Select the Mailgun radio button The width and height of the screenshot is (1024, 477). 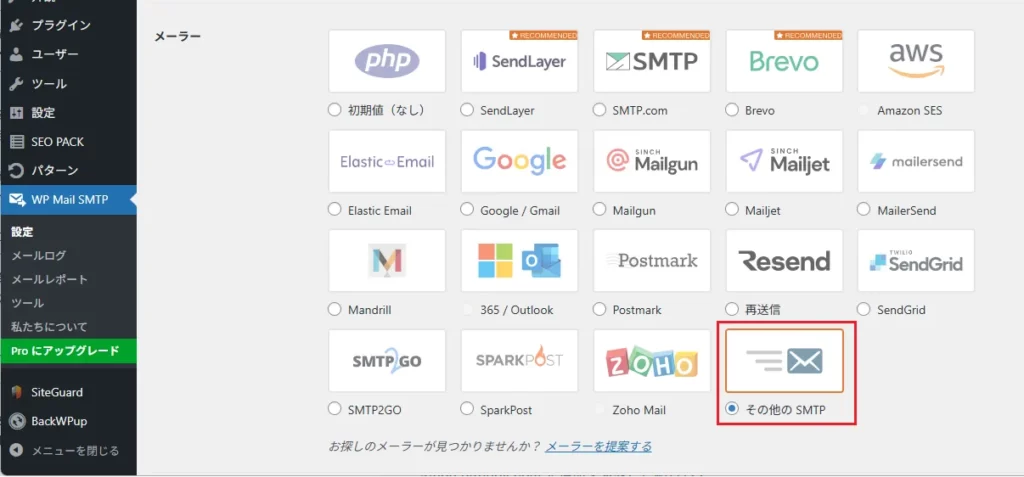click(x=600, y=210)
